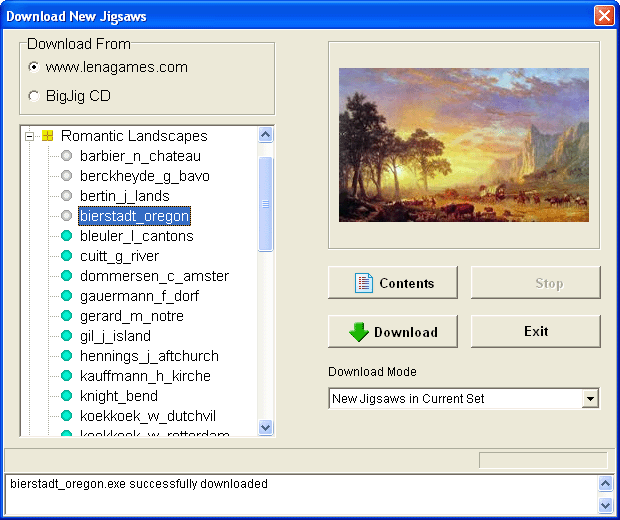Image resolution: width=620 pixels, height=520 pixels.
Task: Select kauffmann_h_kirche jigsaw name
Action: pyautogui.click(x=145, y=376)
